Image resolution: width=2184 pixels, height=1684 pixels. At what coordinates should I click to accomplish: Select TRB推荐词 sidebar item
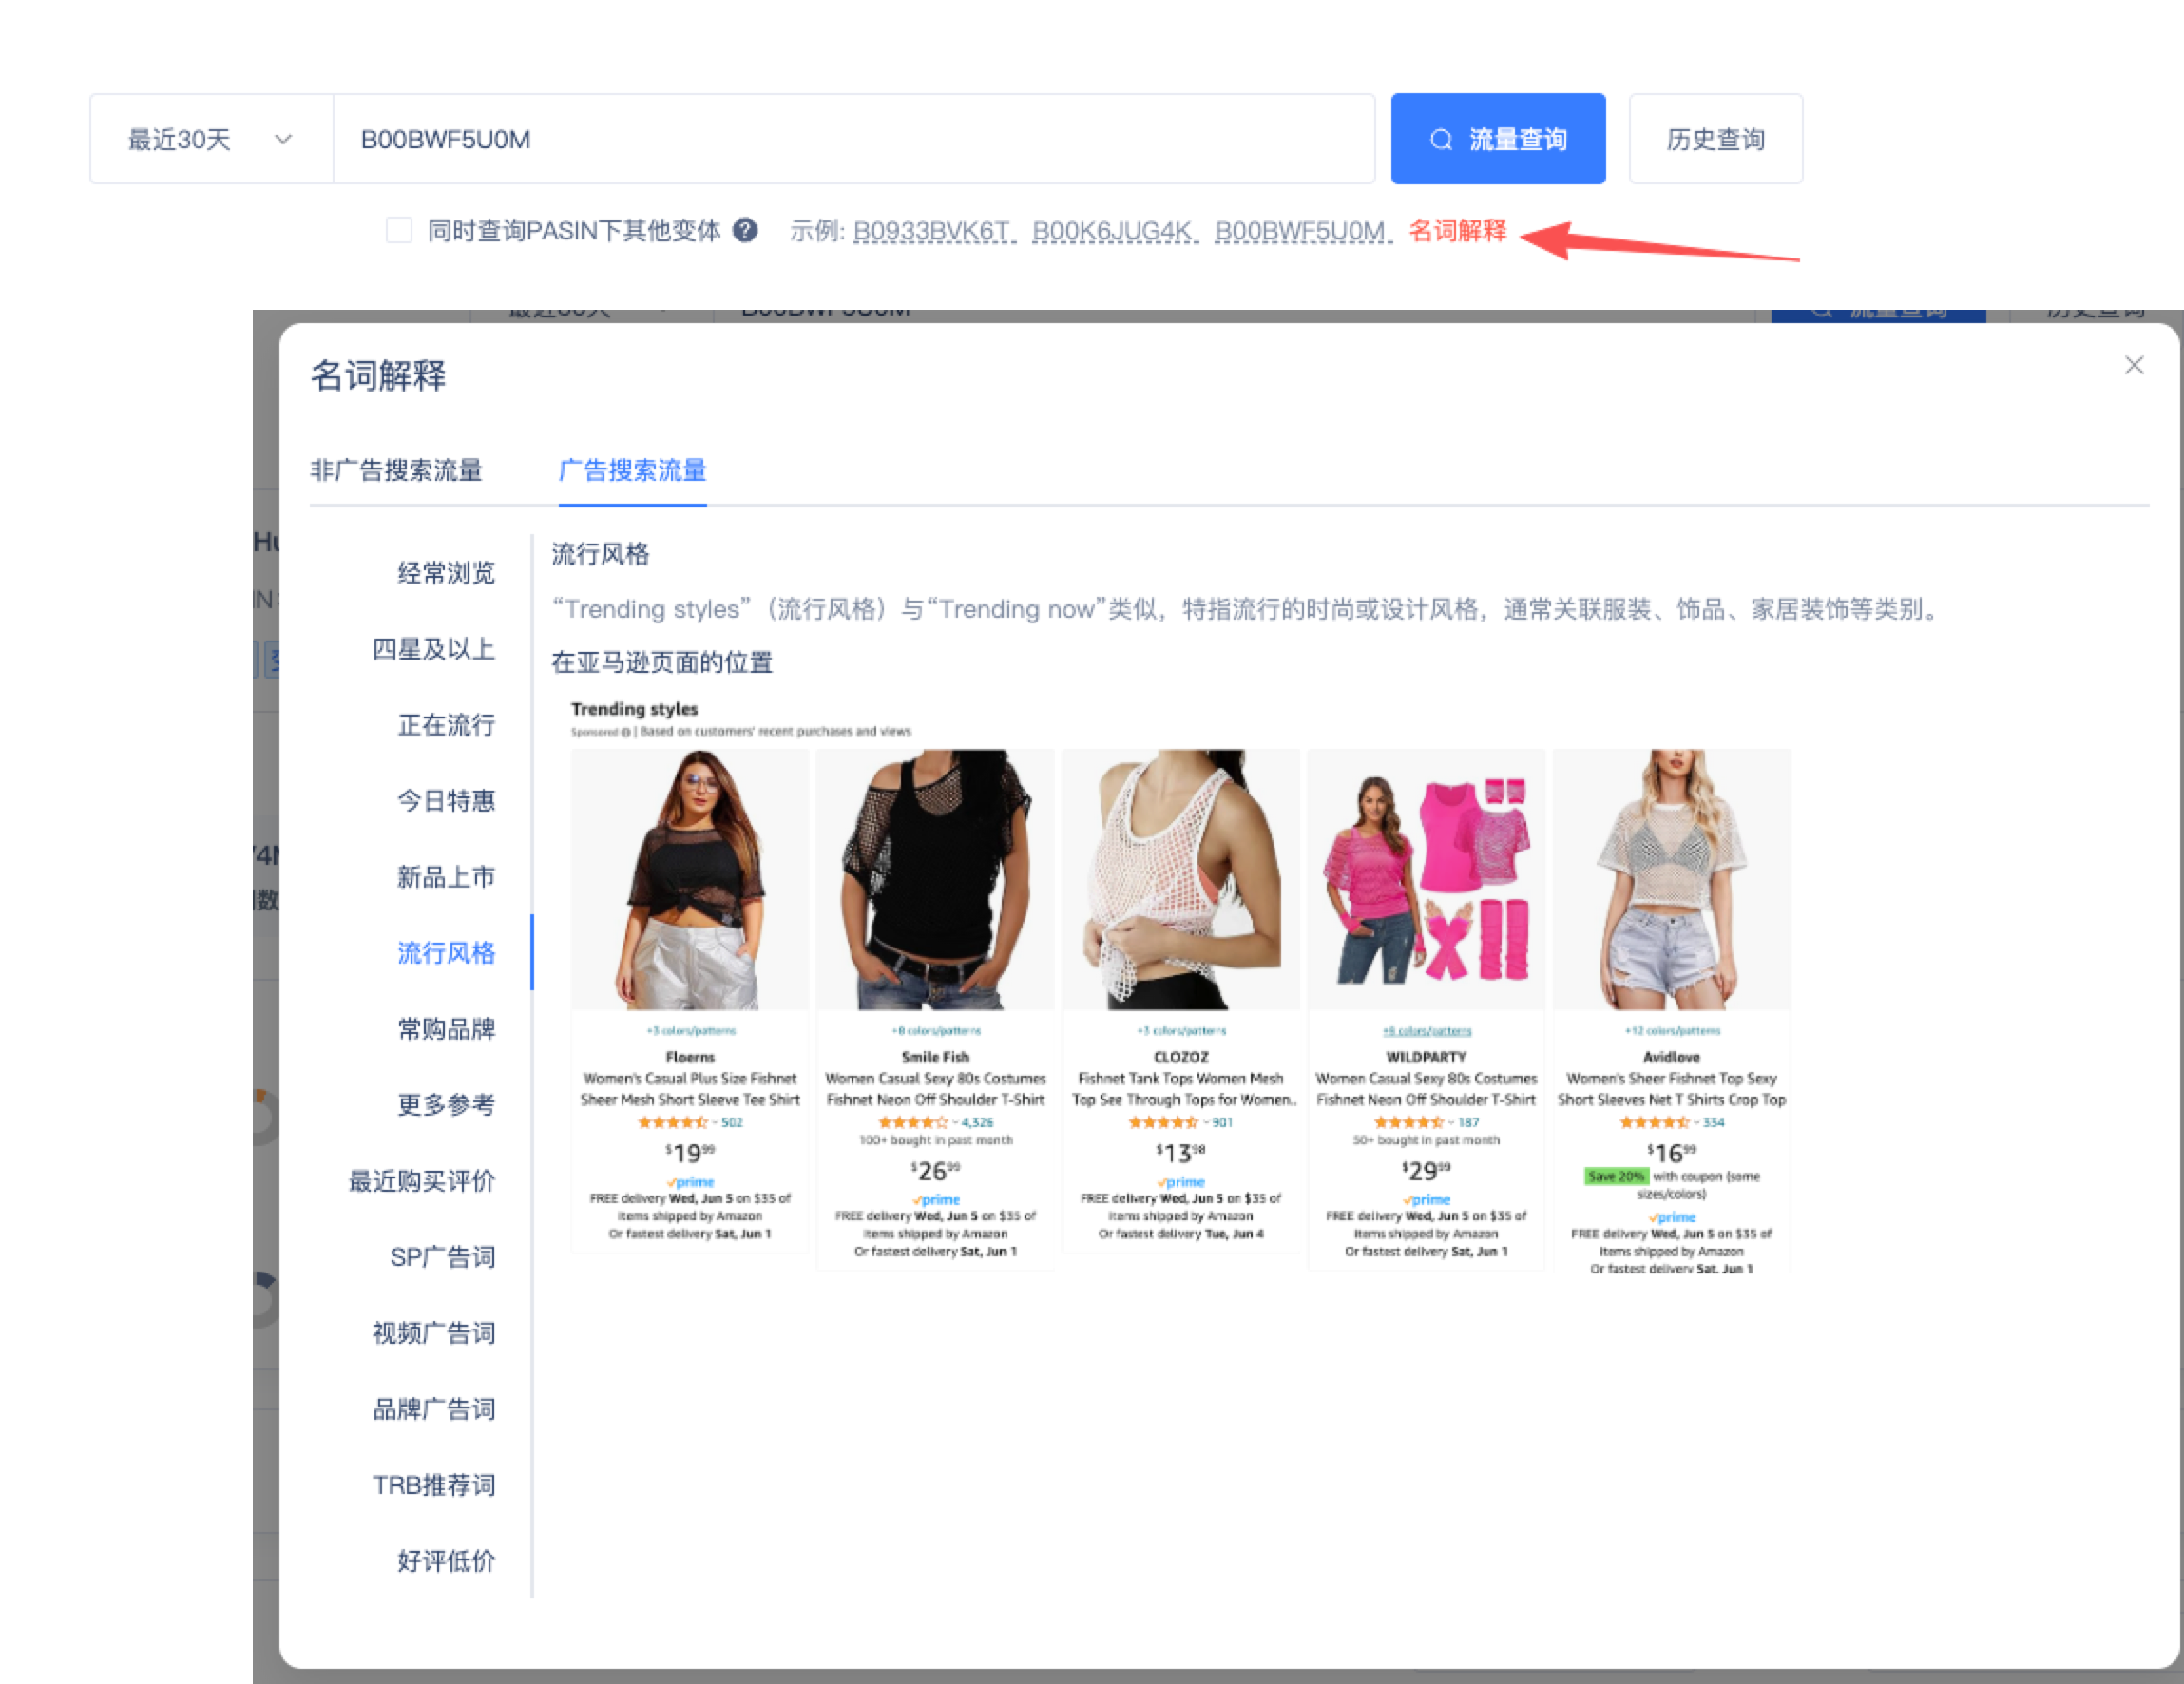434,1485
